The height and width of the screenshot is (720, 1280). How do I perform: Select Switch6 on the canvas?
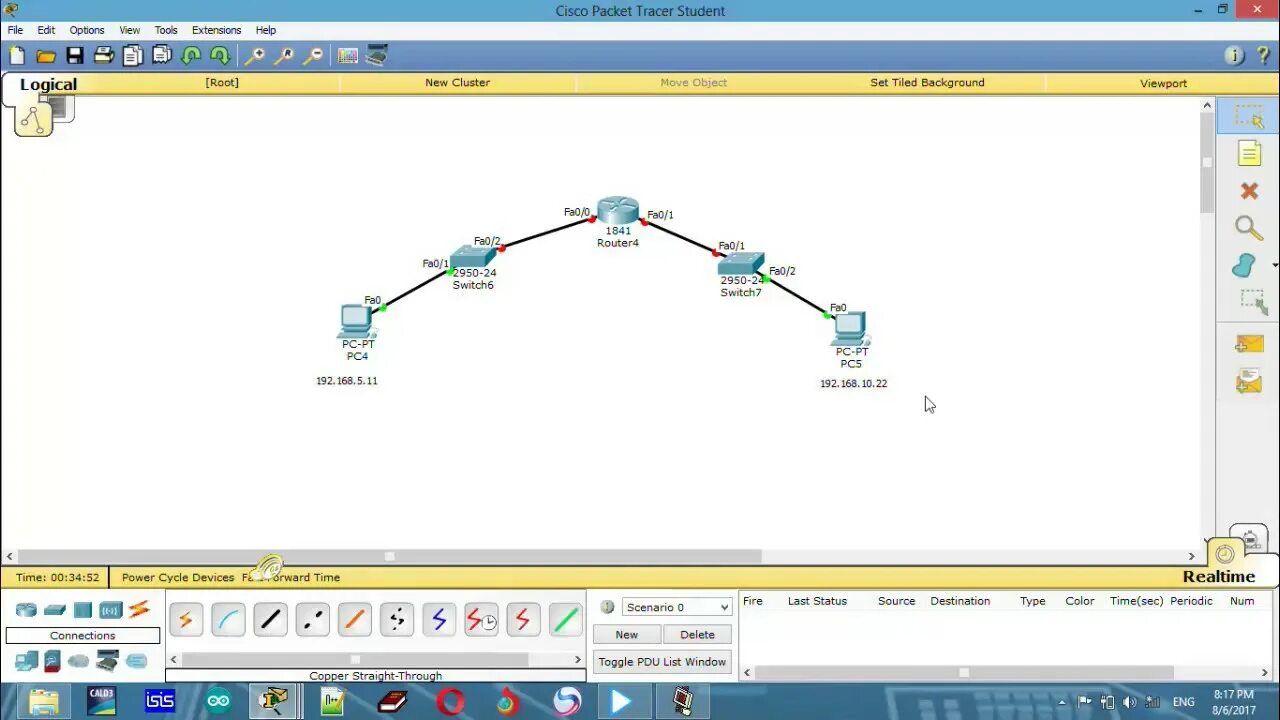tap(473, 256)
